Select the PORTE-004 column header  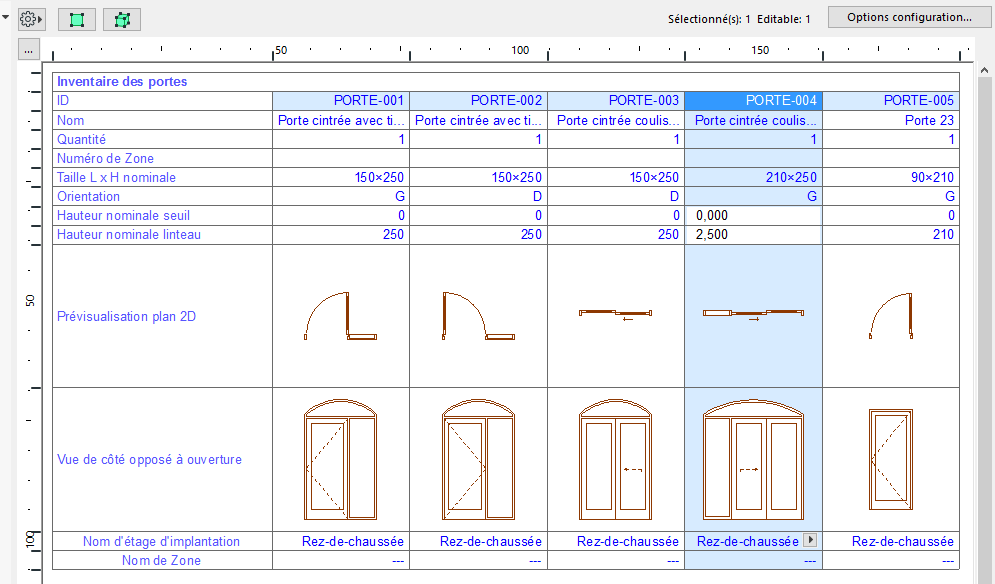[x=753, y=100]
